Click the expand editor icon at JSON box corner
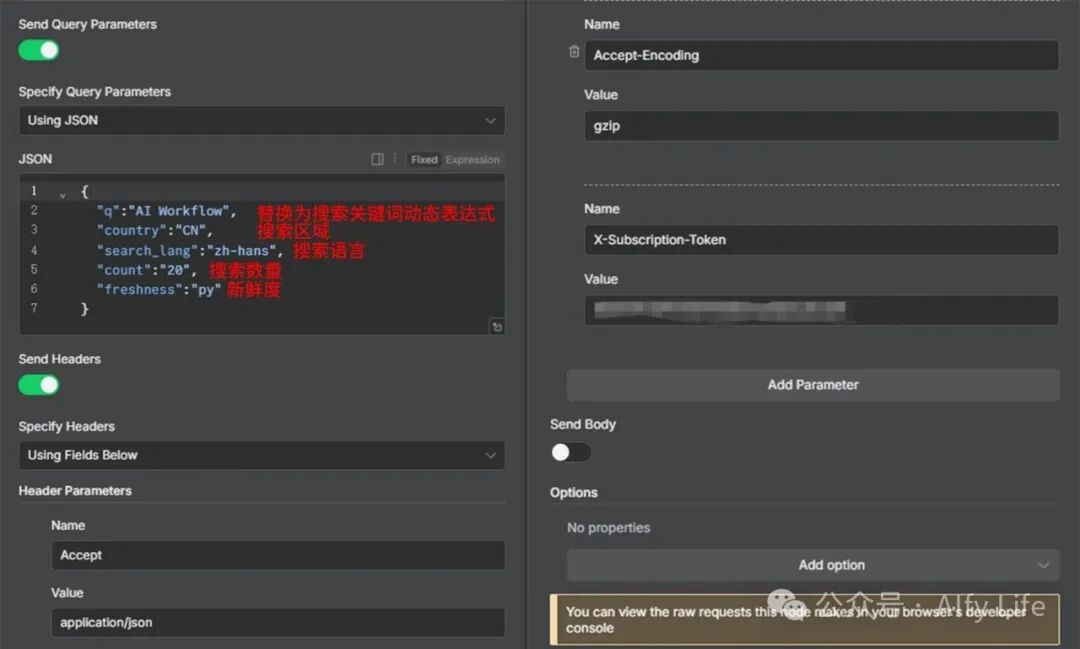1080x649 pixels. click(x=497, y=327)
